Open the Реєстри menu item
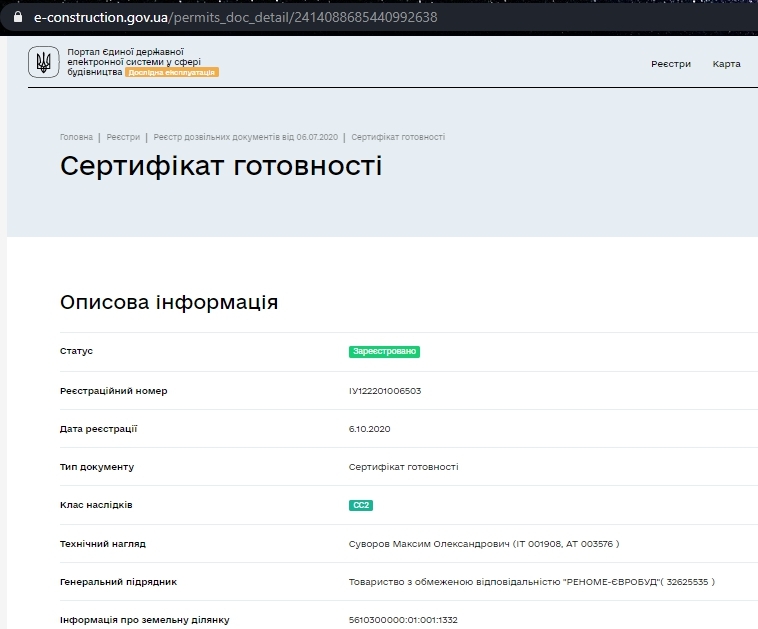Viewport: 758px width, 629px height. [671, 64]
